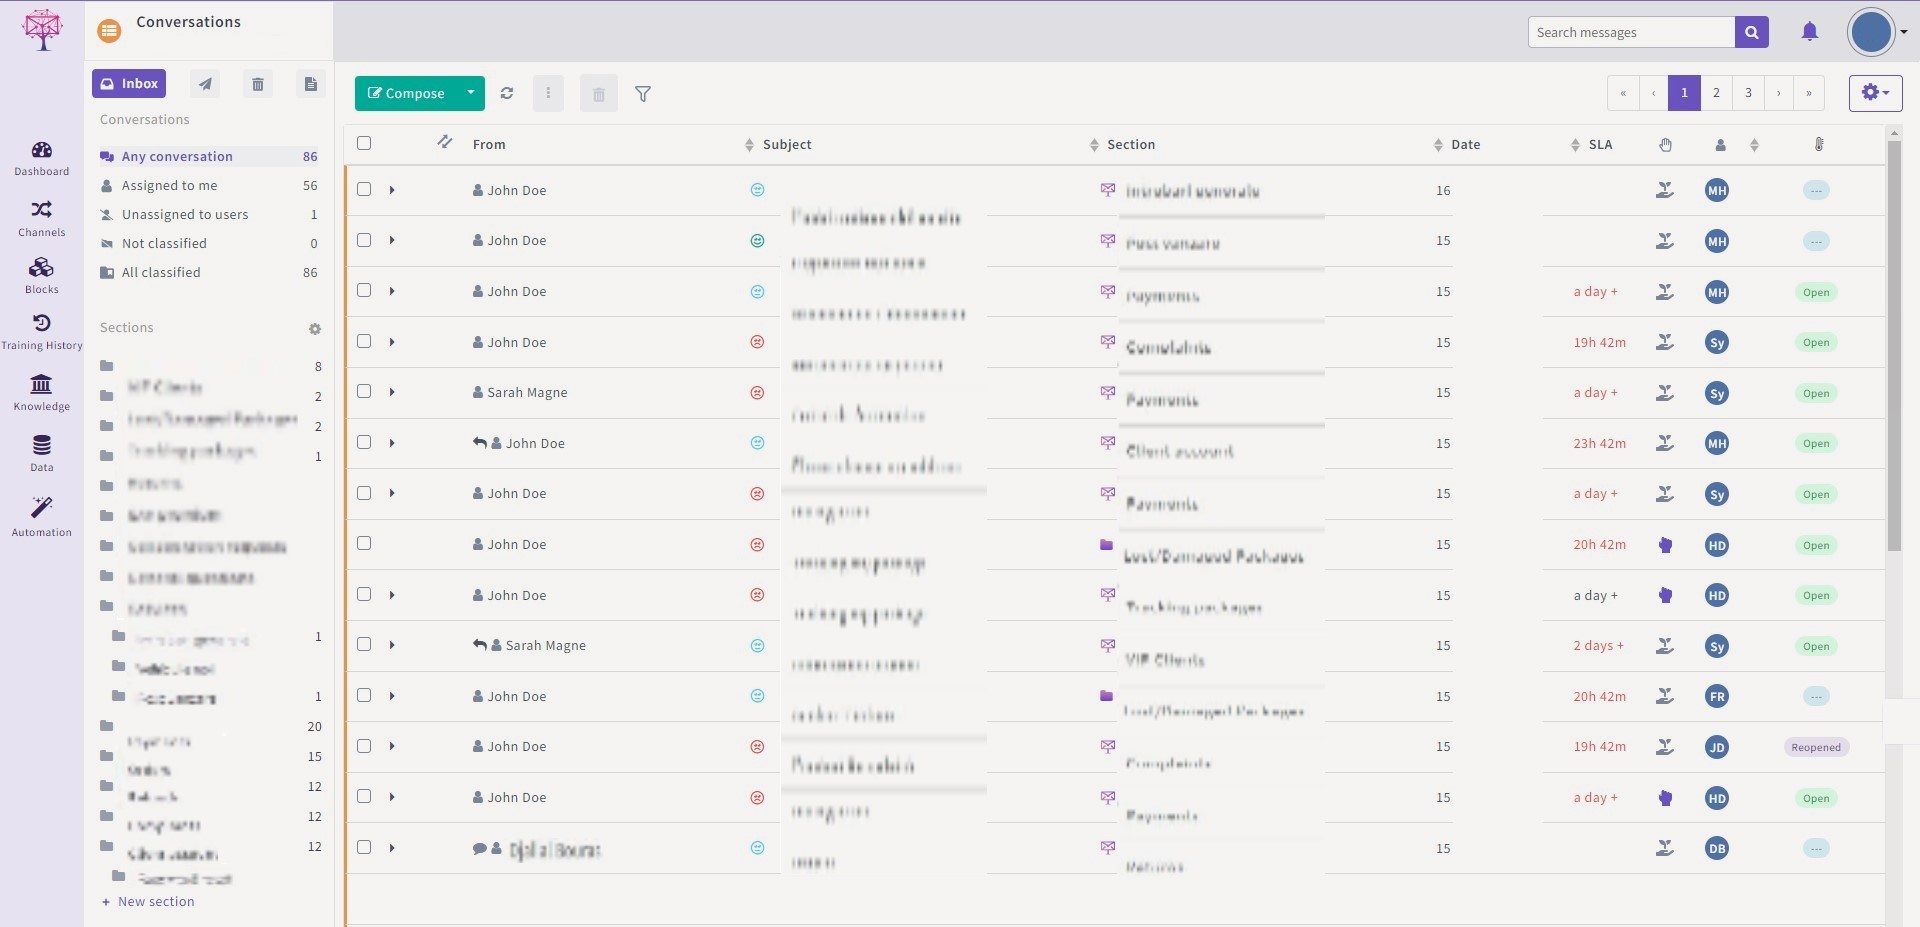Click the app logo in top-left
Viewport: 1920px width, 927px height.
(42, 30)
